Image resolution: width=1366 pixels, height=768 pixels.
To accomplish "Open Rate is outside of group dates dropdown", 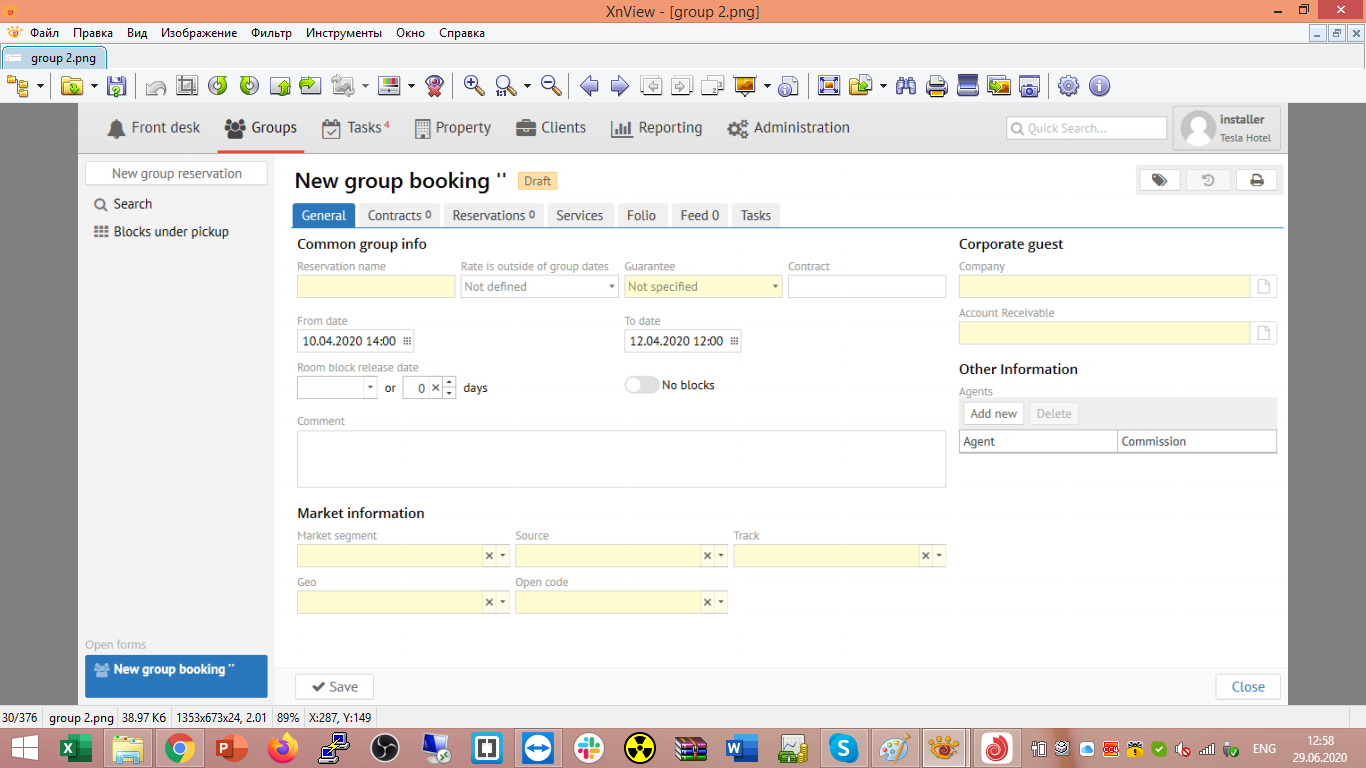I will pyautogui.click(x=611, y=287).
